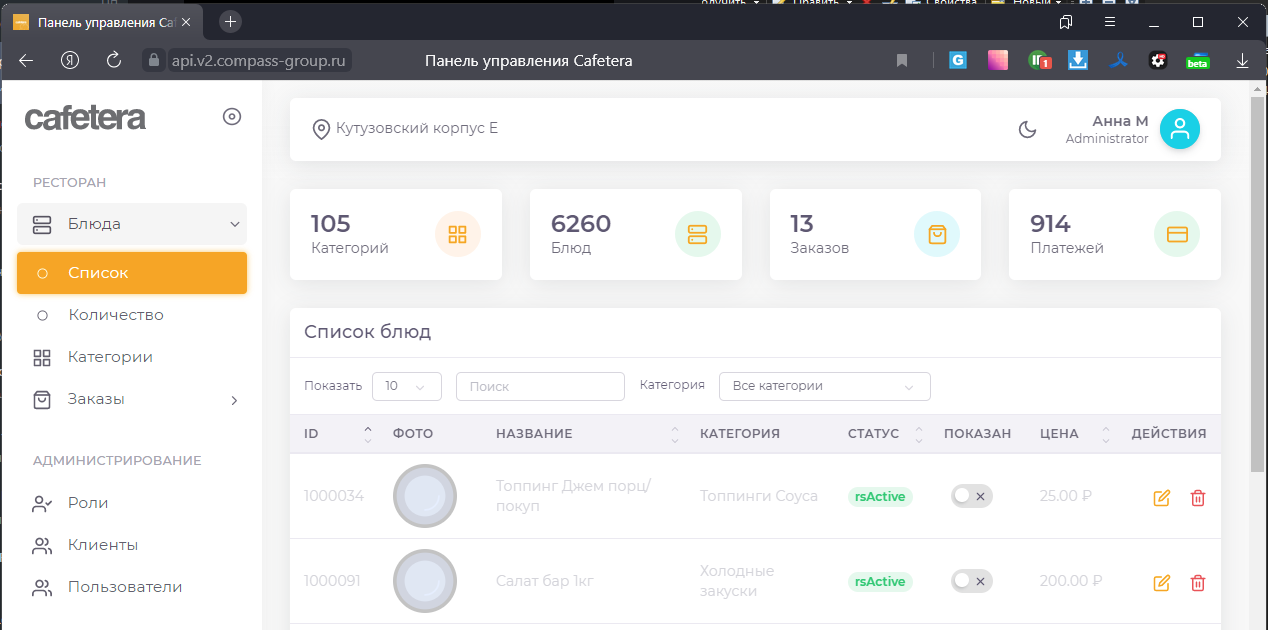Click the Поиск search field

[x=540, y=386]
